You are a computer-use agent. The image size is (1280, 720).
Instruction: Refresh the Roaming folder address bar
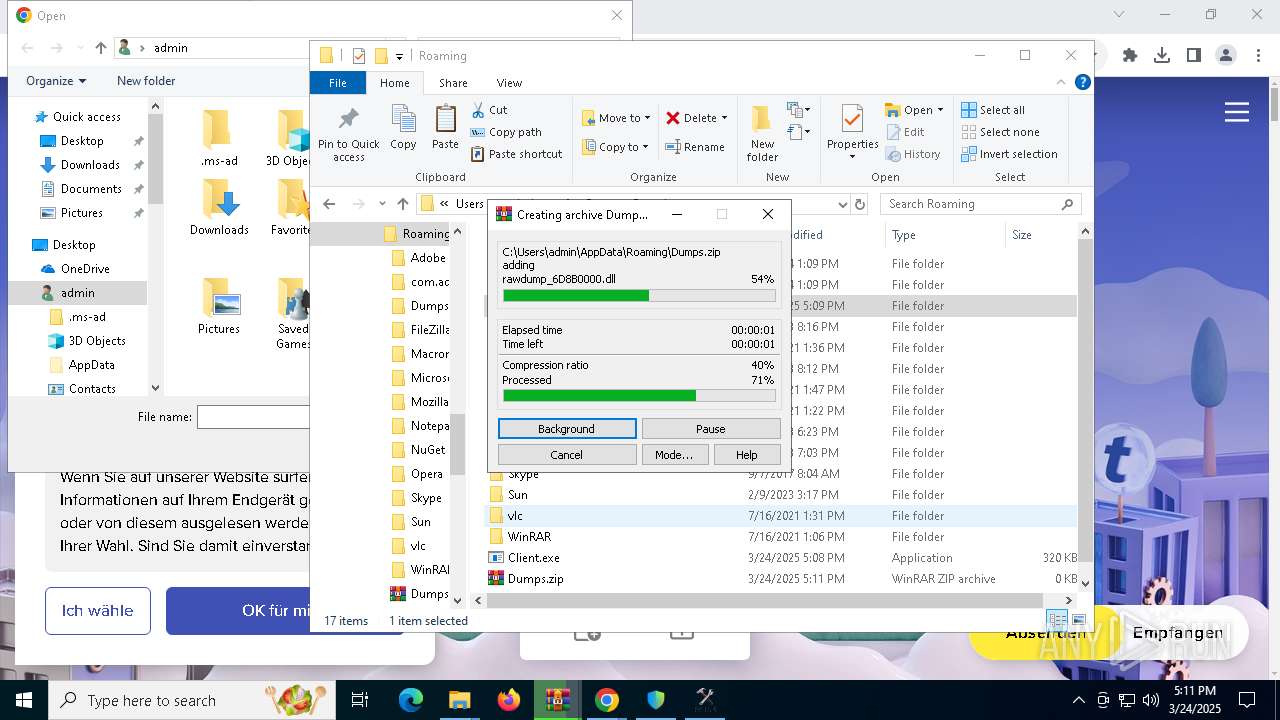[859, 204]
